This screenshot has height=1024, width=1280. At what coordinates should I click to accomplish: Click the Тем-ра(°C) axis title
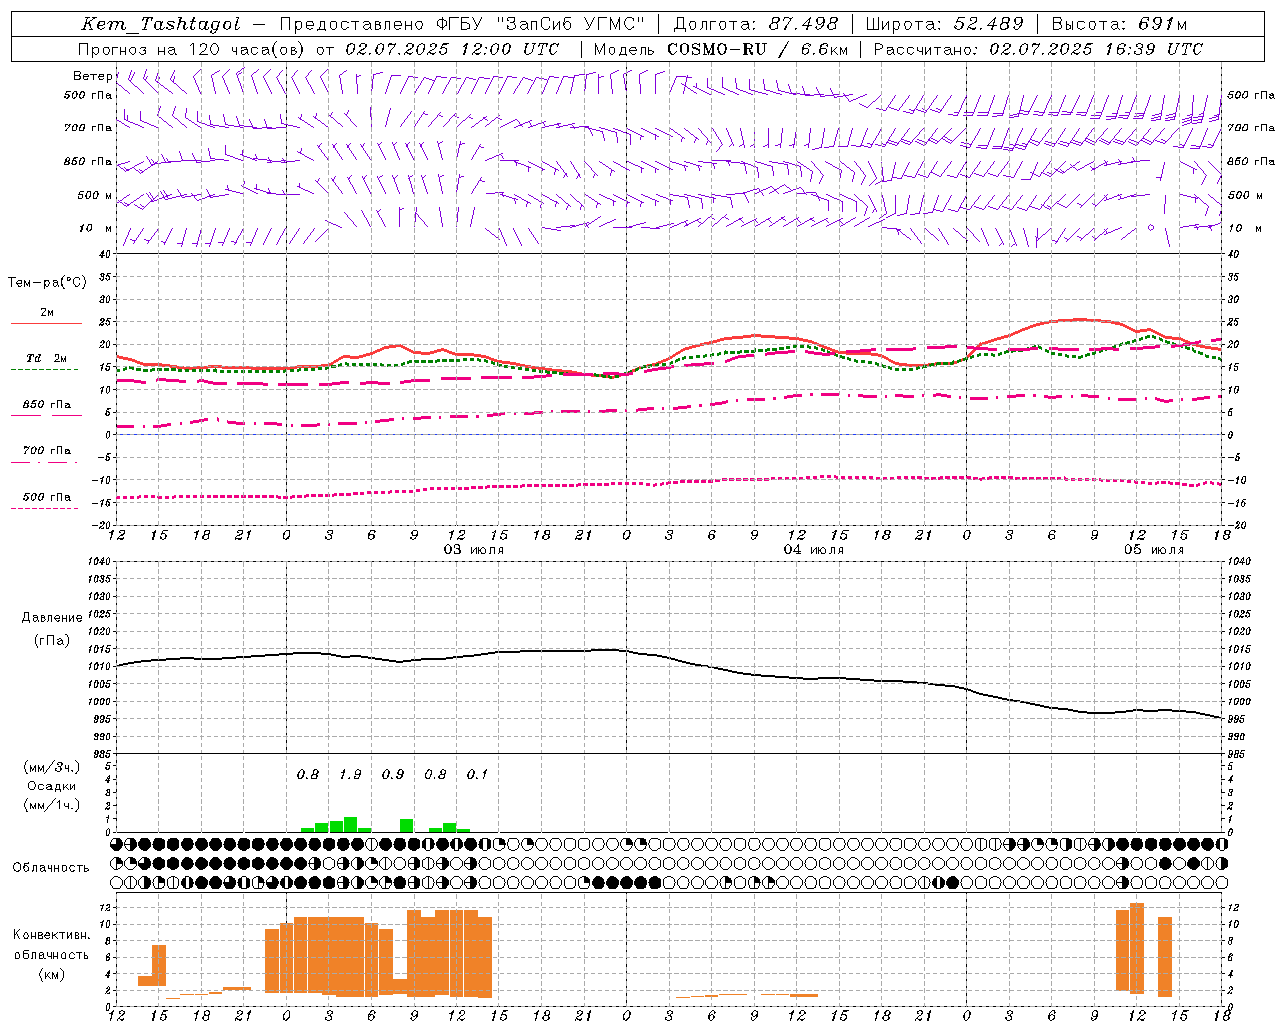click(x=47, y=283)
